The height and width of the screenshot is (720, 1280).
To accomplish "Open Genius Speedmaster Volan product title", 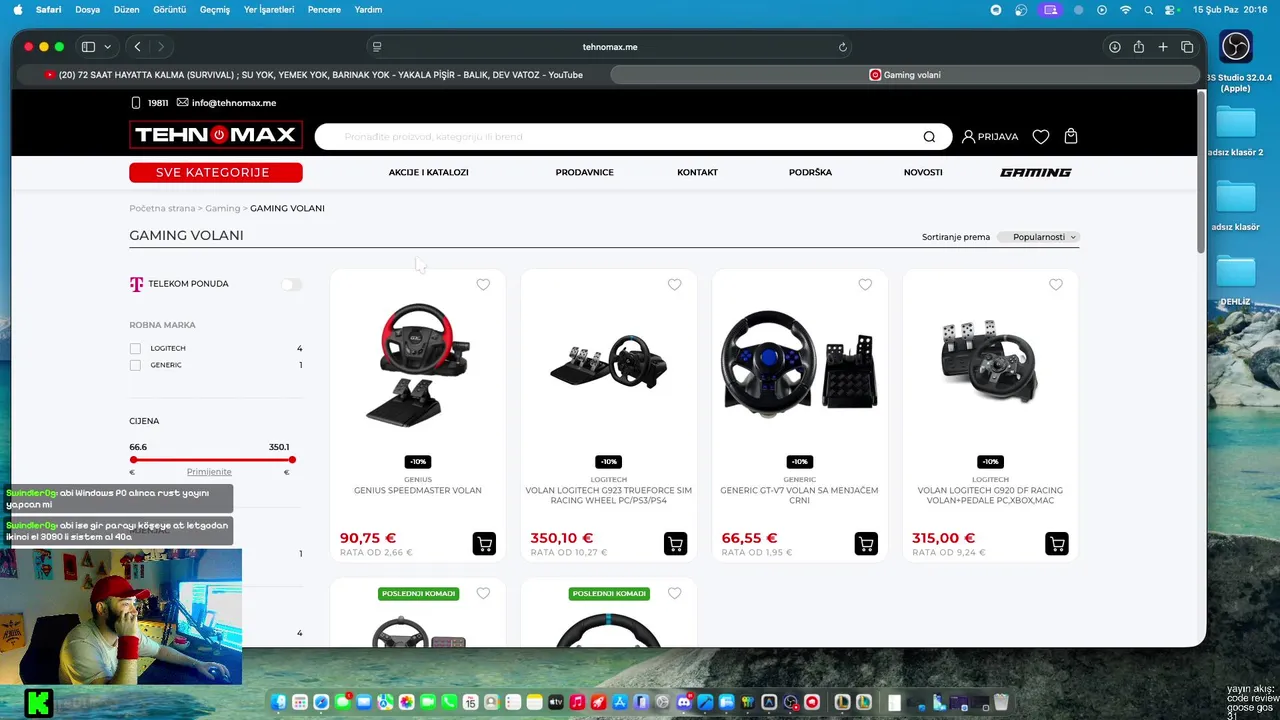I will [418, 491].
